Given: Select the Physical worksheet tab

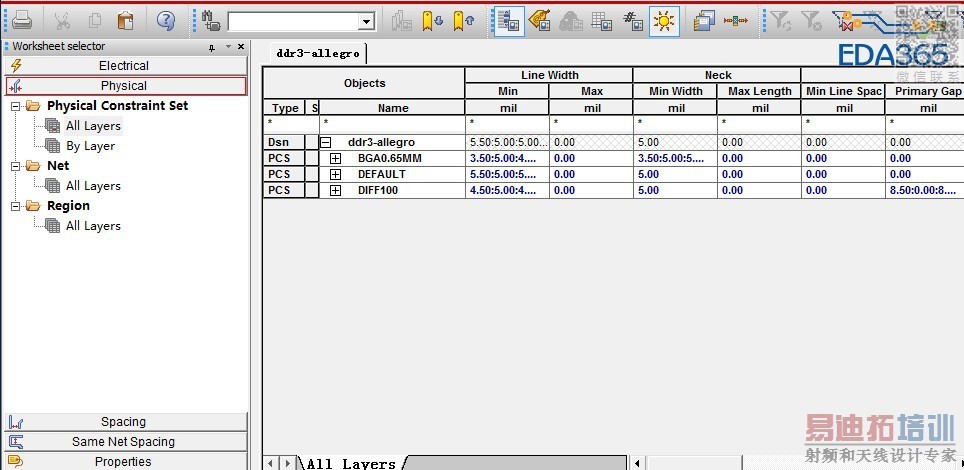Looking at the screenshot, I should click(x=126, y=86).
